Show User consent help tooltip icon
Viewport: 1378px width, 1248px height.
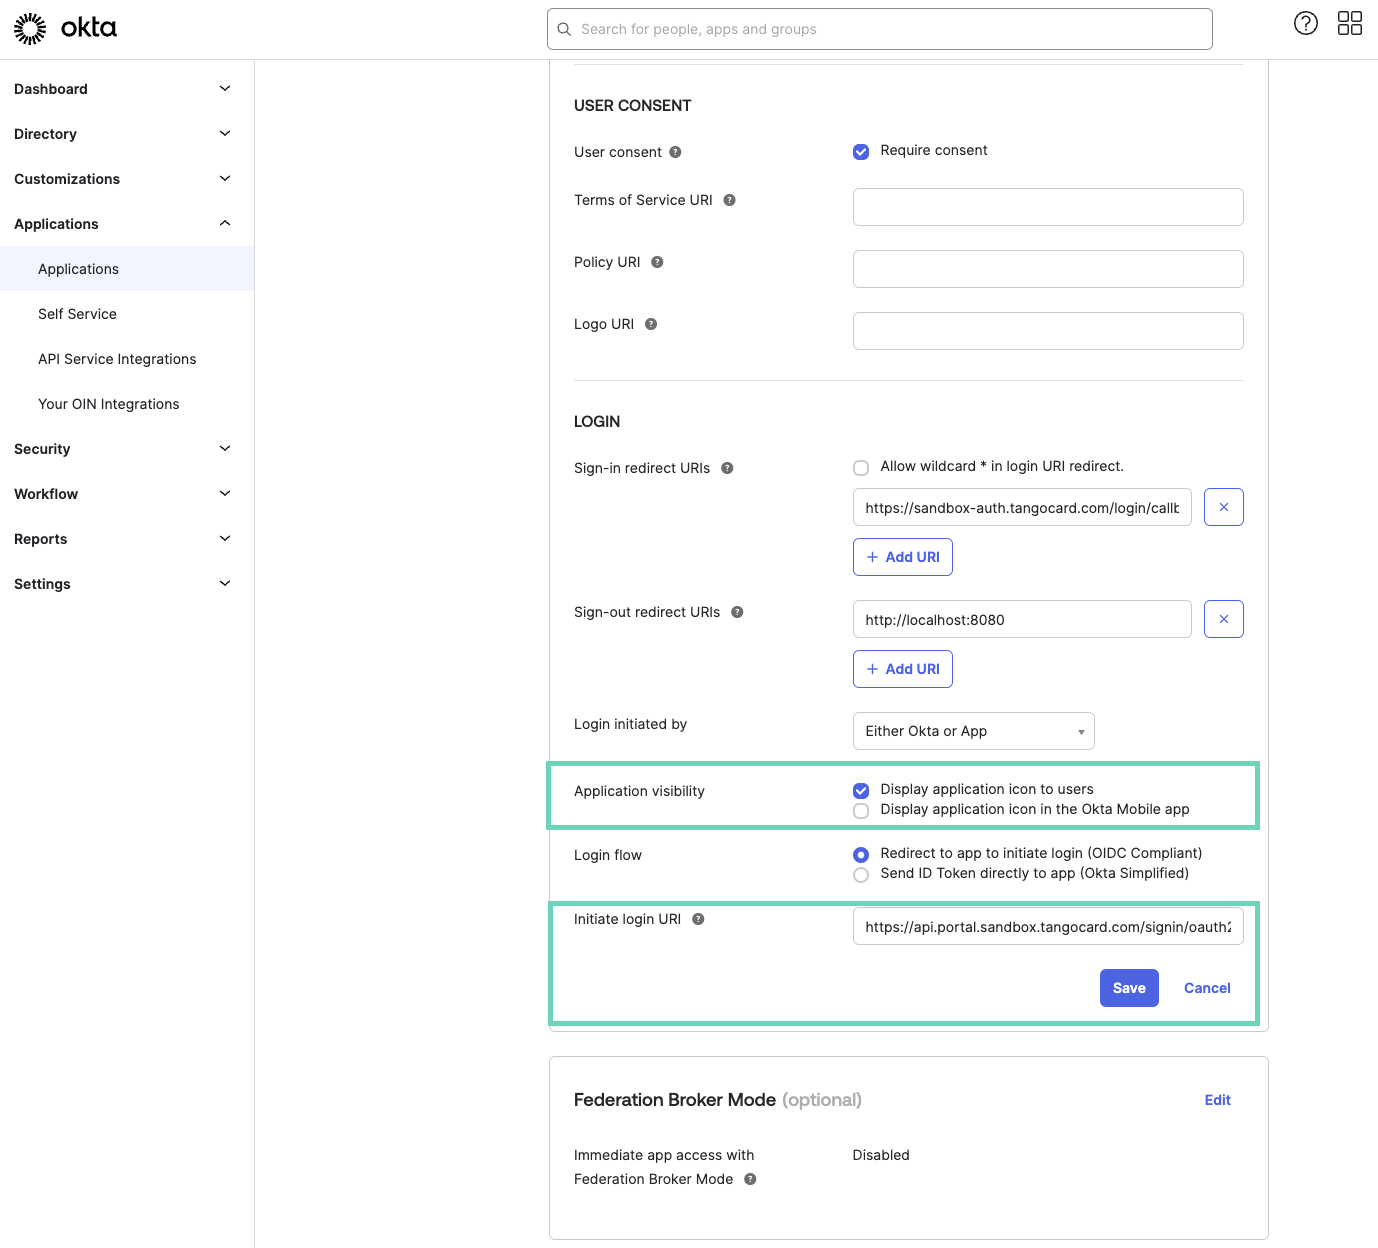[675, 152]
